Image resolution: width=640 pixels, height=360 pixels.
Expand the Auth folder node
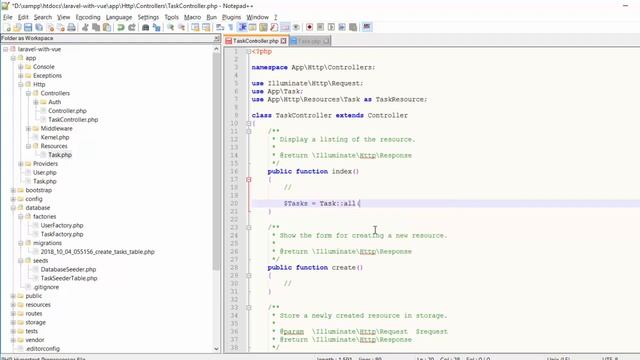pyautogui.click(x=36, y=102)
